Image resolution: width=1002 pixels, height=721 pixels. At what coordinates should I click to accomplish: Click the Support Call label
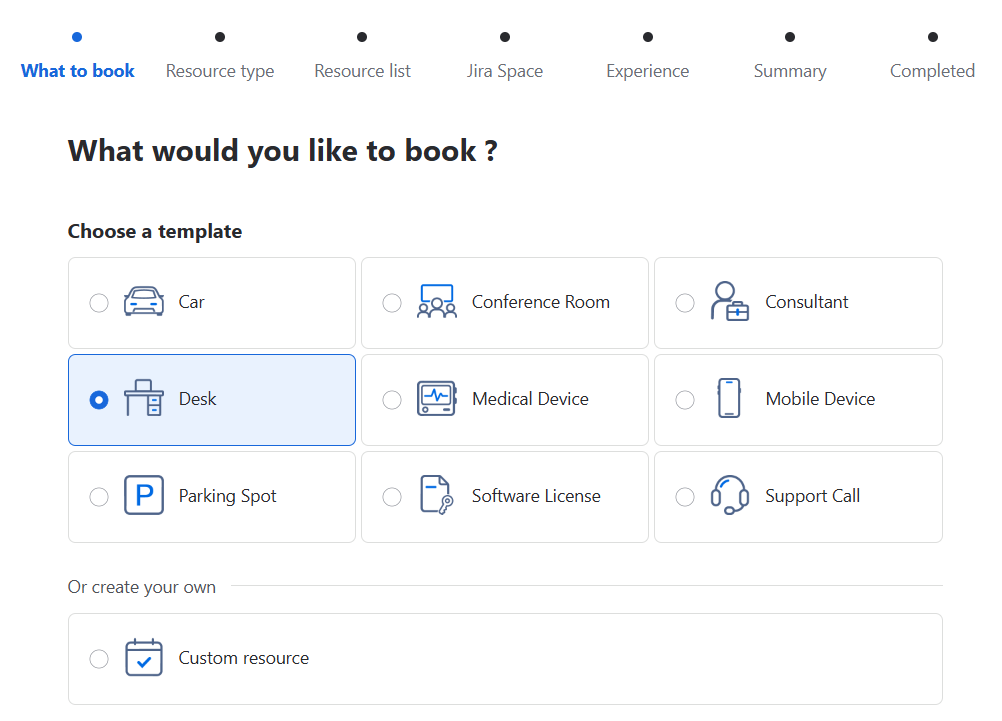813,496
